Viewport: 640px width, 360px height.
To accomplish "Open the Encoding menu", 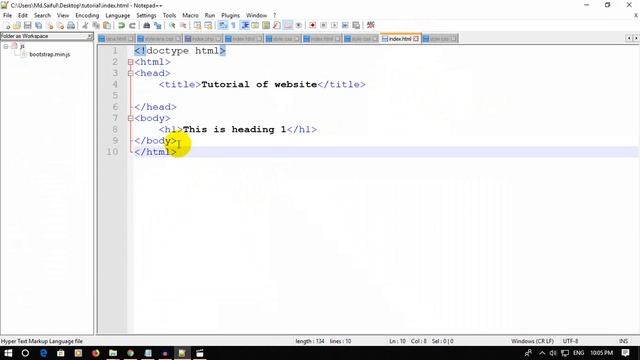I will (x=87, y=15).
